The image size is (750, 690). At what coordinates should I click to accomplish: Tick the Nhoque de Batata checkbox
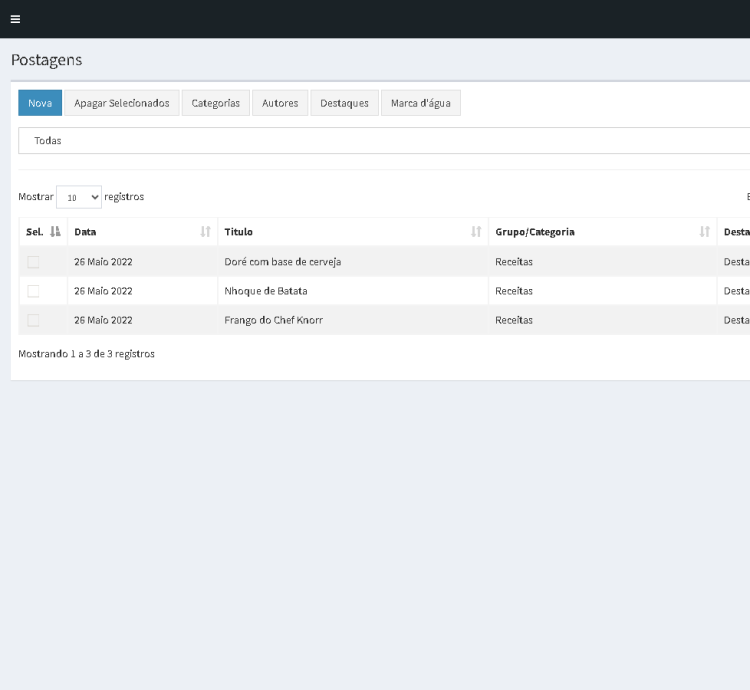point(33,291)
